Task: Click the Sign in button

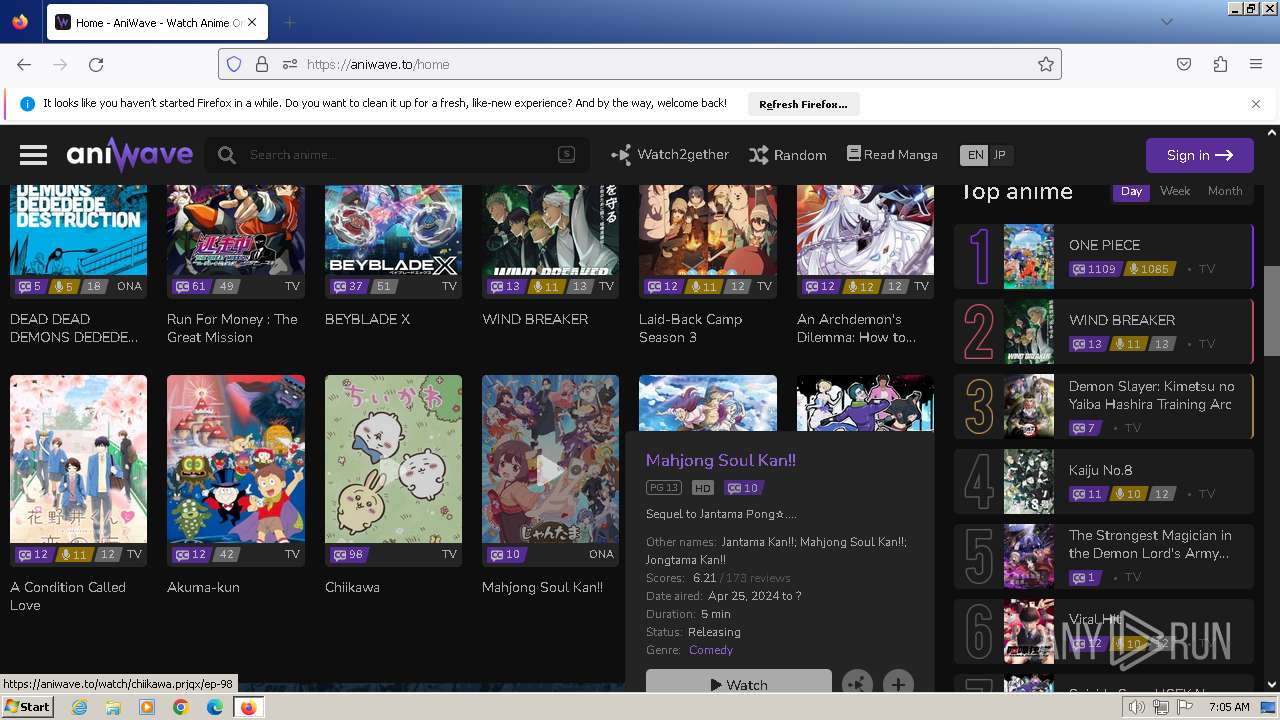Action: (x=1199, y=155)
